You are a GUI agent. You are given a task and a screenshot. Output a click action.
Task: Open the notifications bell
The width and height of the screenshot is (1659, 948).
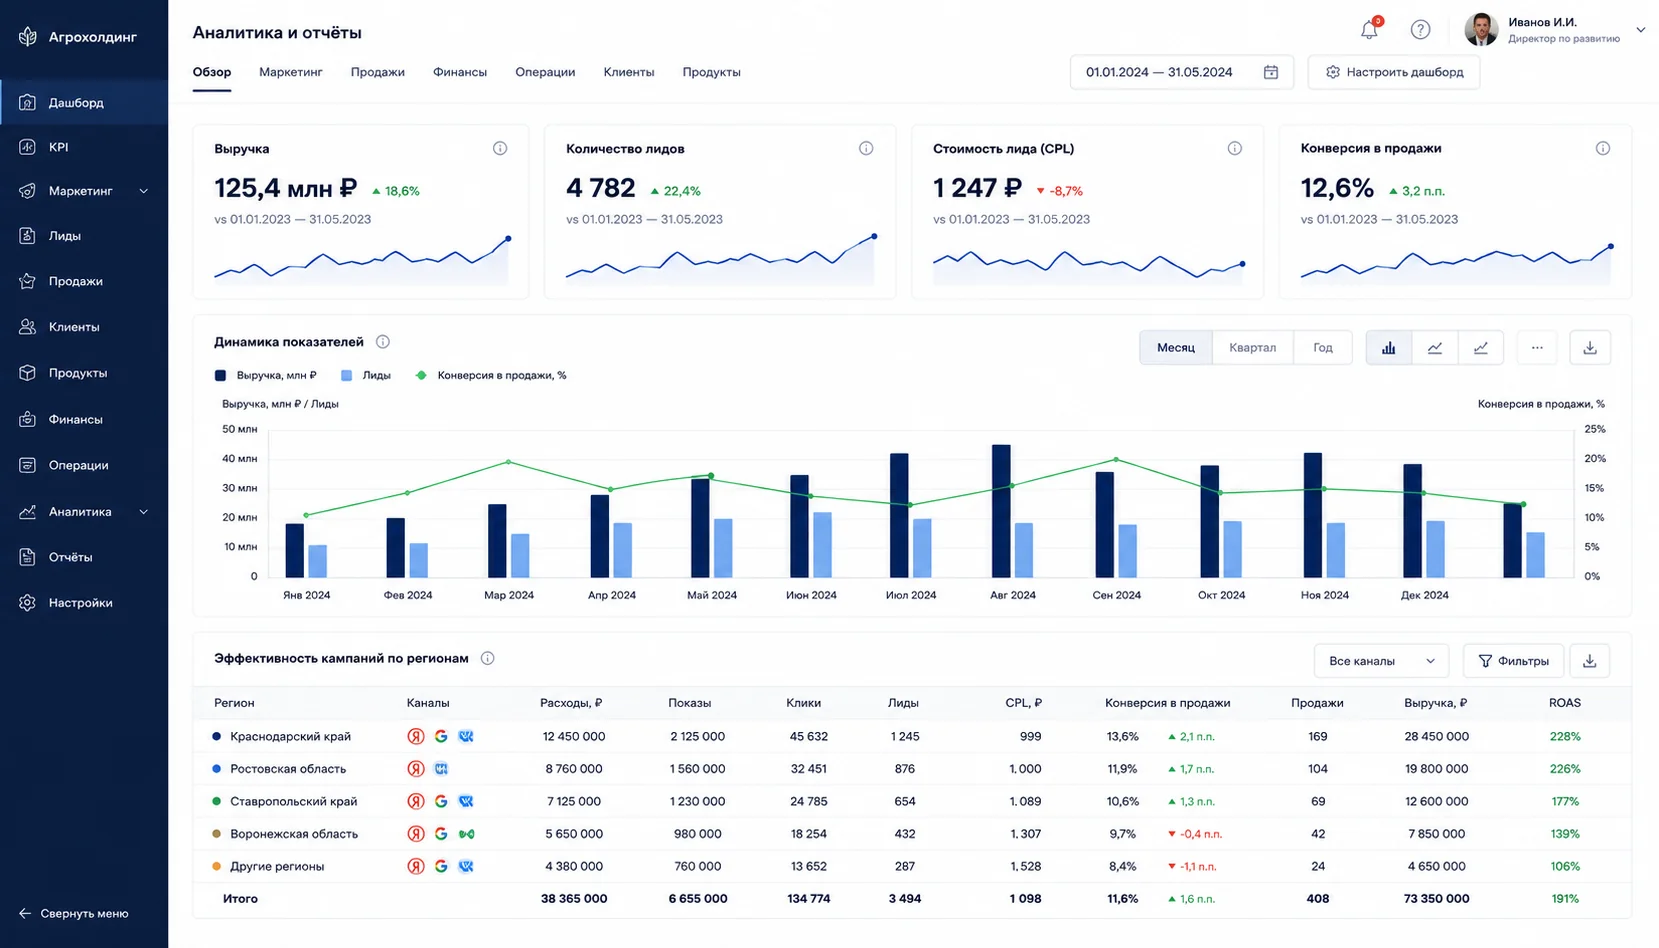tap(1369, 30)
